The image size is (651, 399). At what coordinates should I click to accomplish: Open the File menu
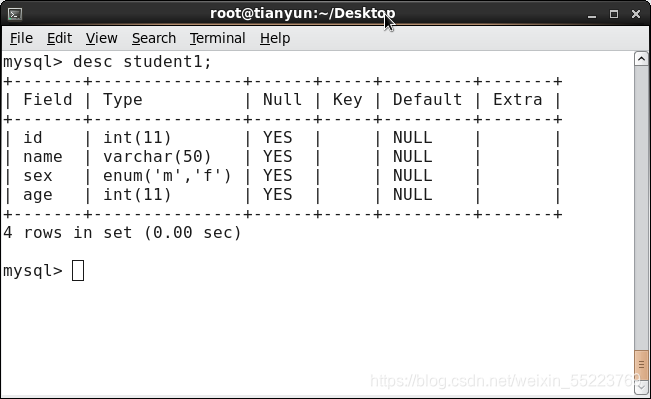pos(21,38)
